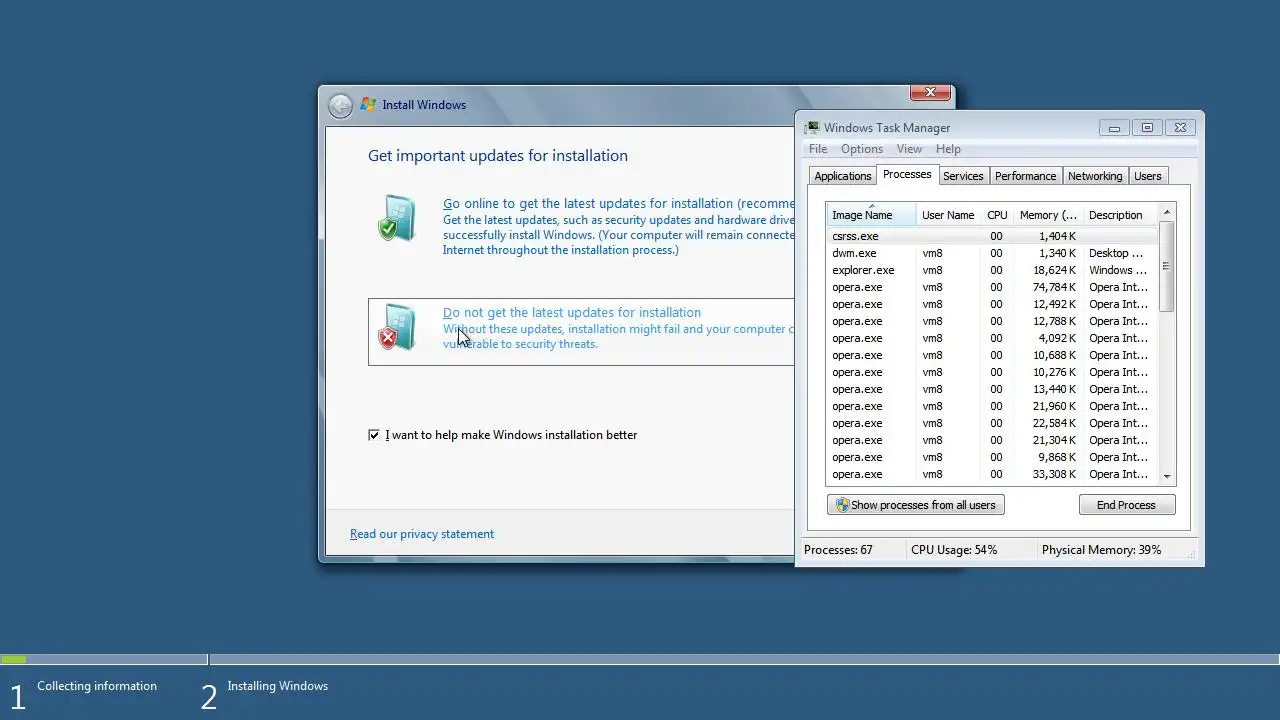
Task: Switch to the Applications tab
Action: pyautogui.click(x=843, y=176)
